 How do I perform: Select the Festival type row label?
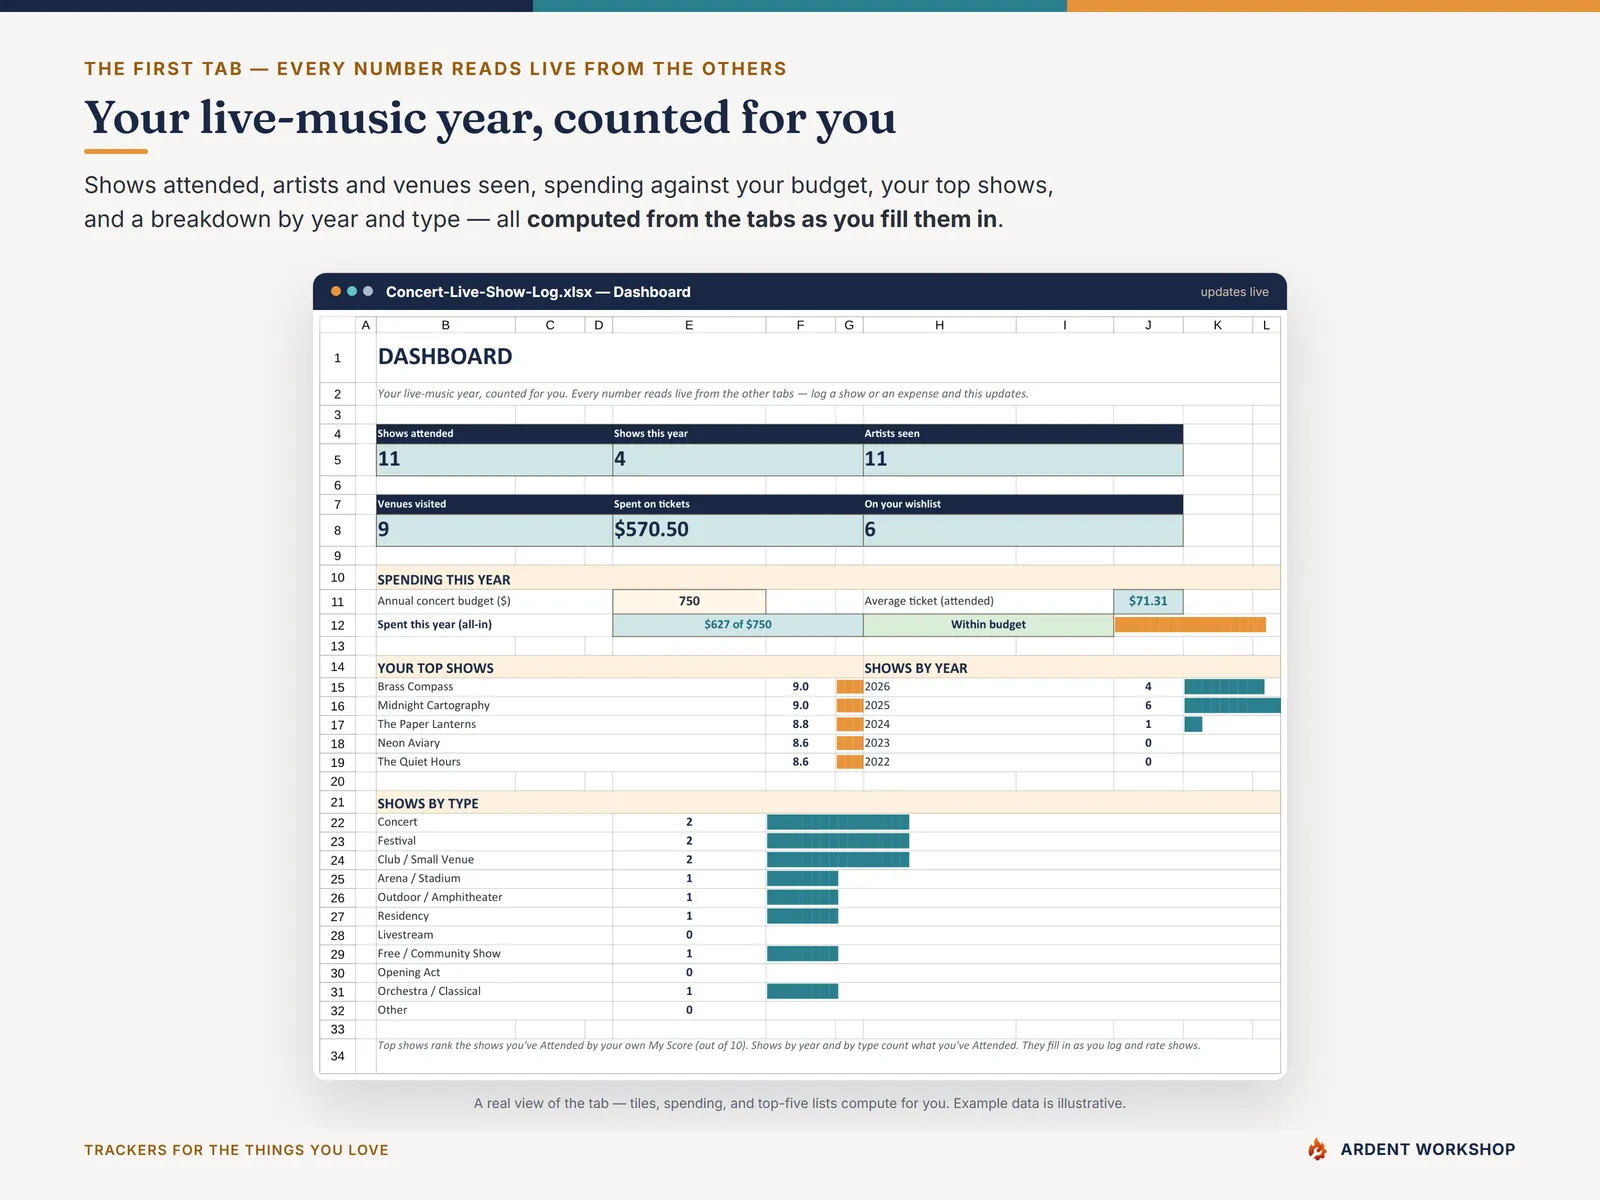pyautogui.click(x=396, y=841)
